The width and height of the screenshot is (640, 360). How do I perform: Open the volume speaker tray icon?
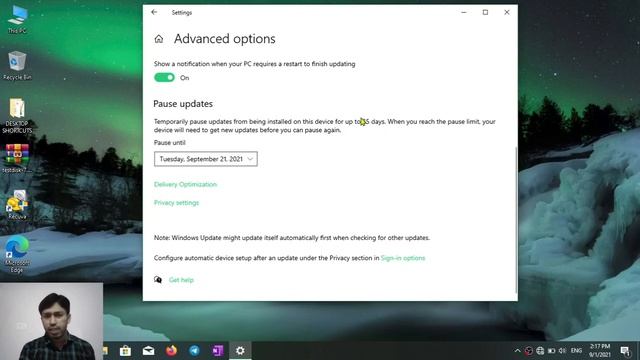click(562, 351)
